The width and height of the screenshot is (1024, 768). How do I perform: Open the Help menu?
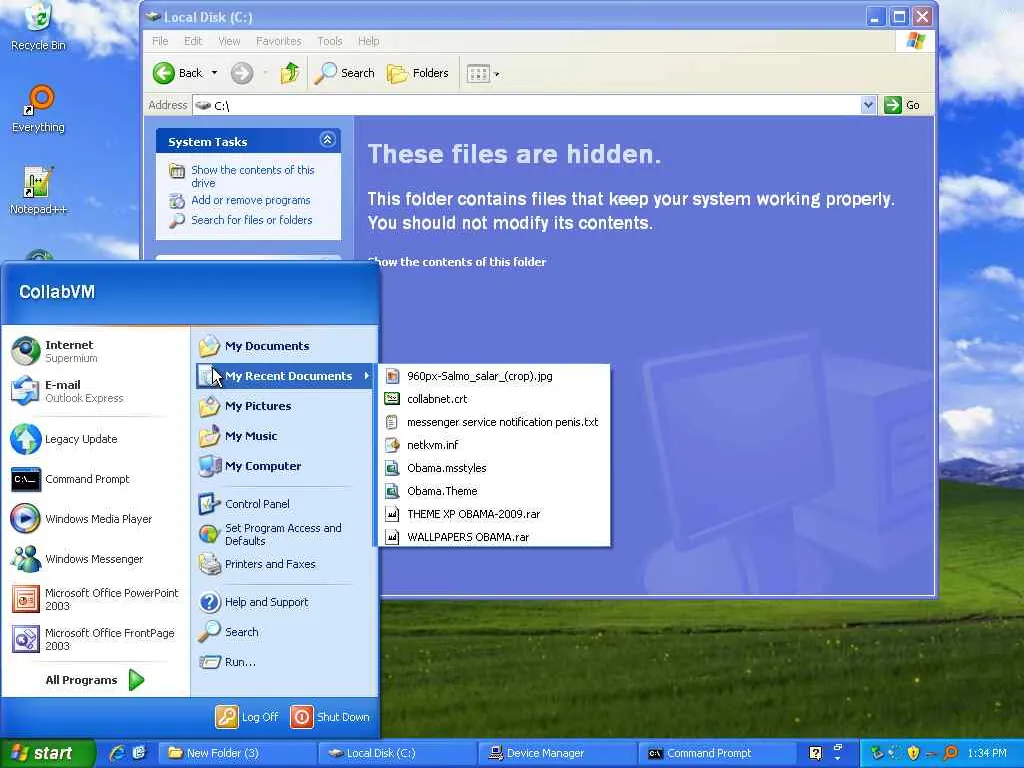[x=368, y=41]
